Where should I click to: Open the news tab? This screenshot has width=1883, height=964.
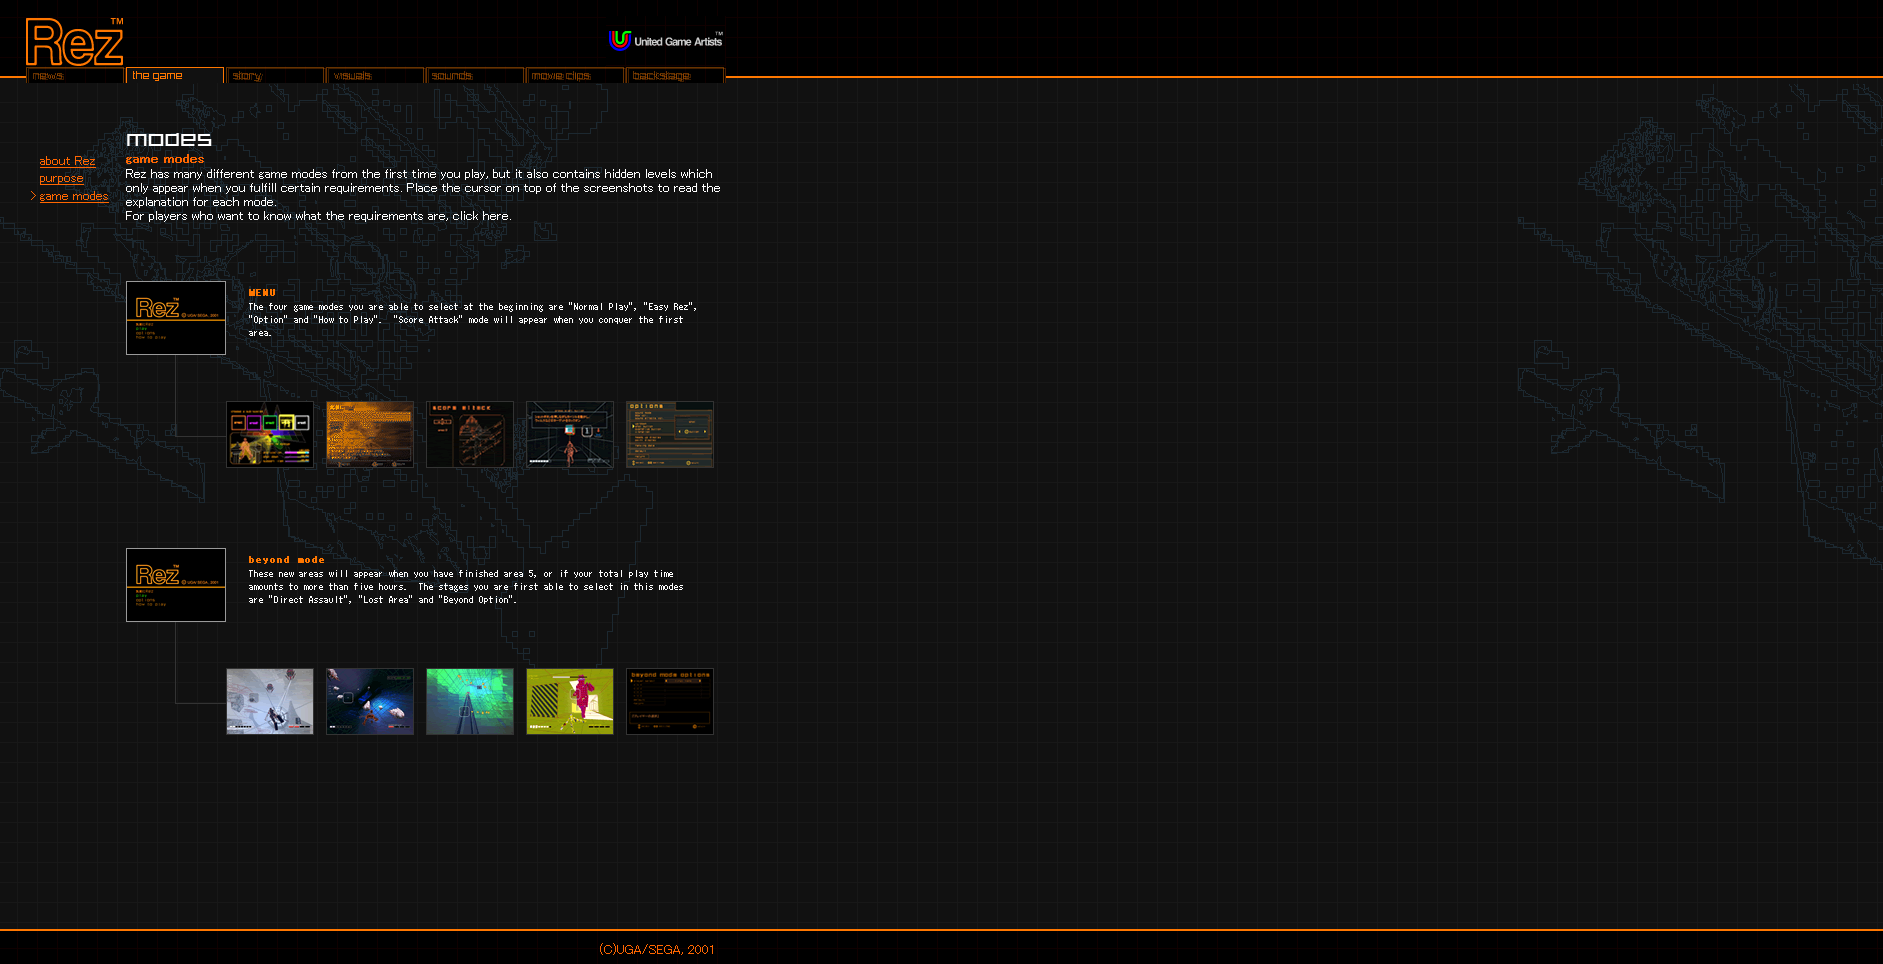pos(75,76)
